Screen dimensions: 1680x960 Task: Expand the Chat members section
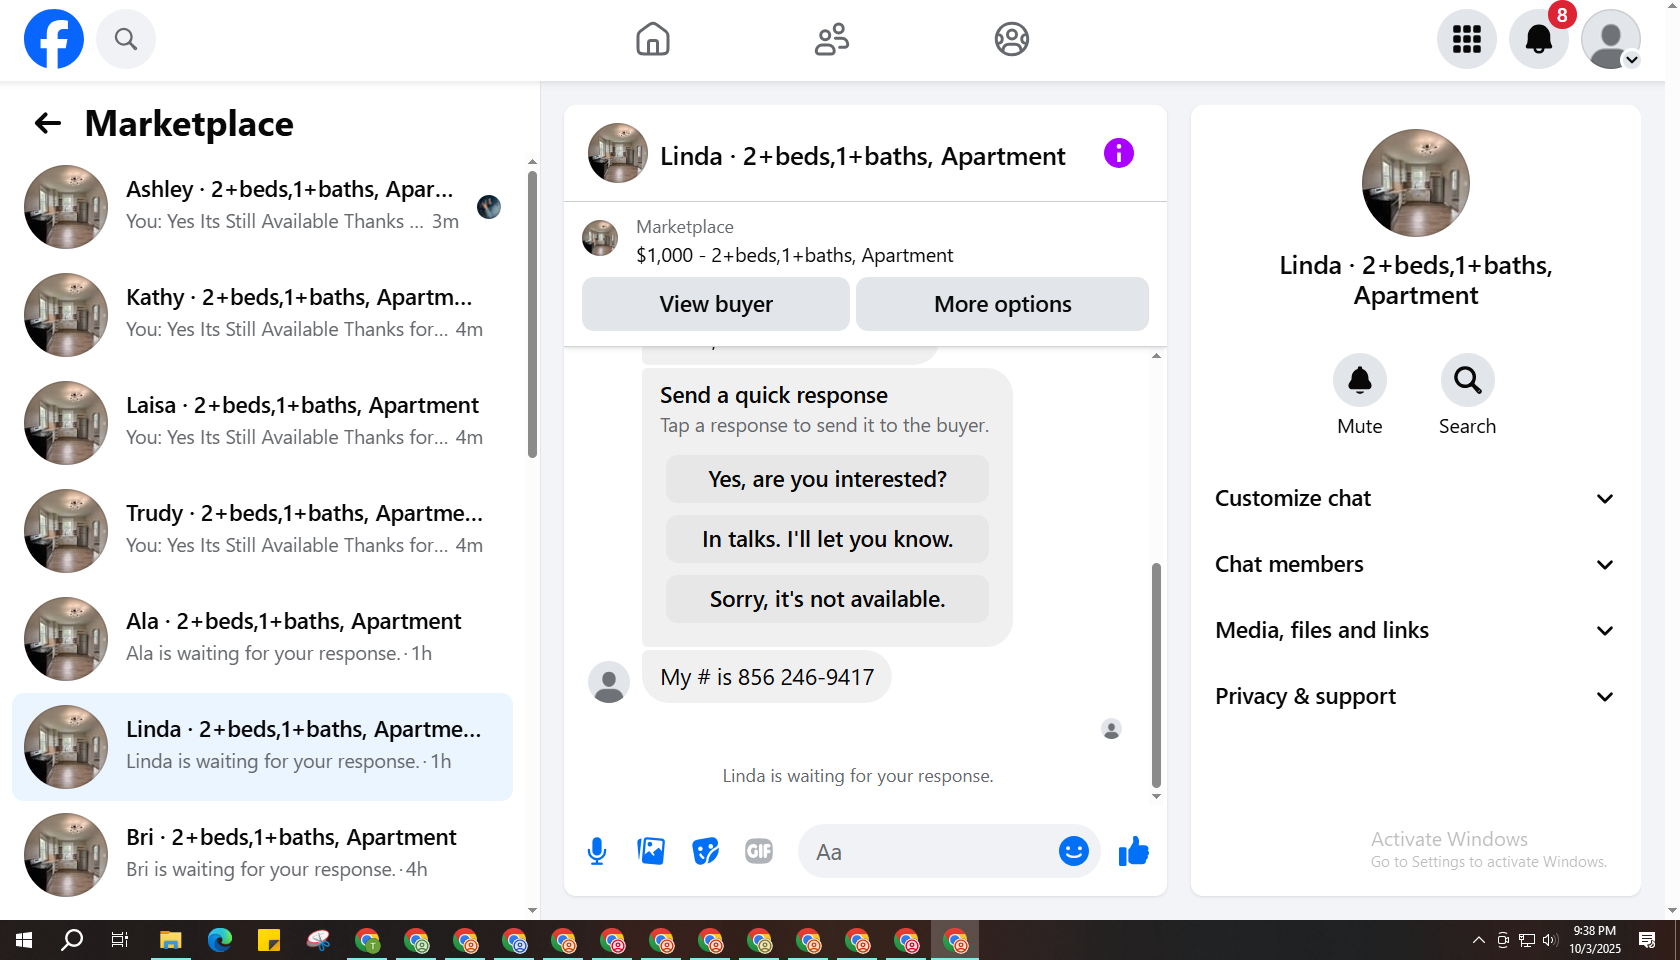(1415, 564)
